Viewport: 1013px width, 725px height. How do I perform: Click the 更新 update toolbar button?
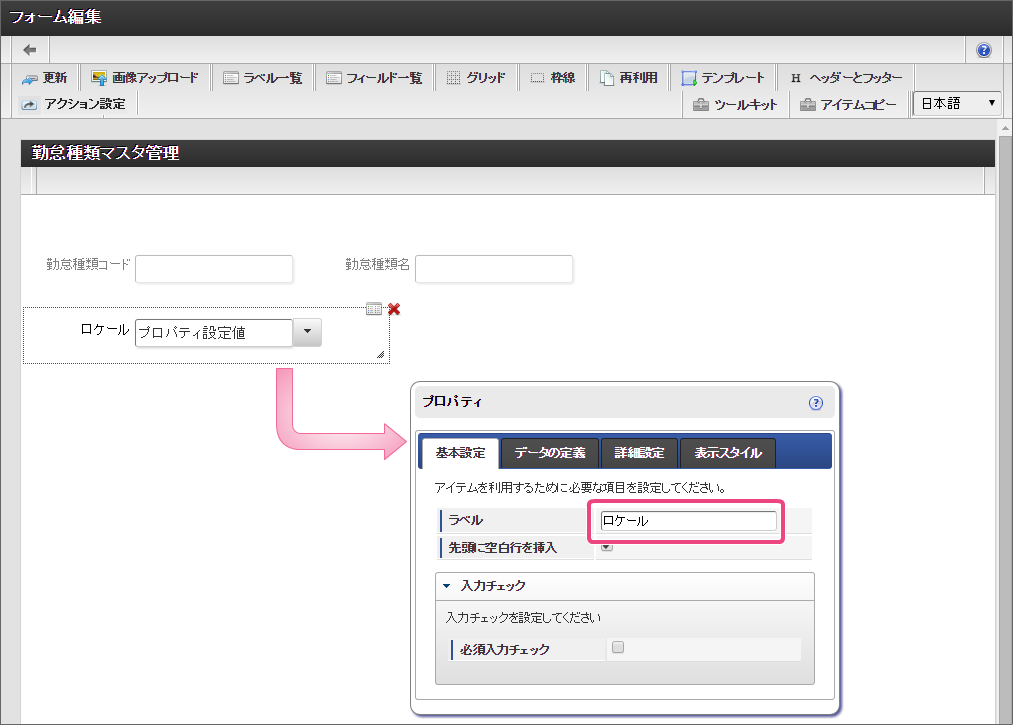click(44, 78)
